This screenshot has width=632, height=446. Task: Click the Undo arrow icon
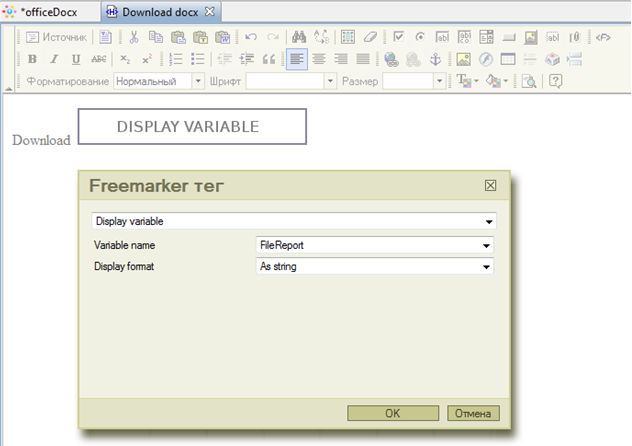250,37
